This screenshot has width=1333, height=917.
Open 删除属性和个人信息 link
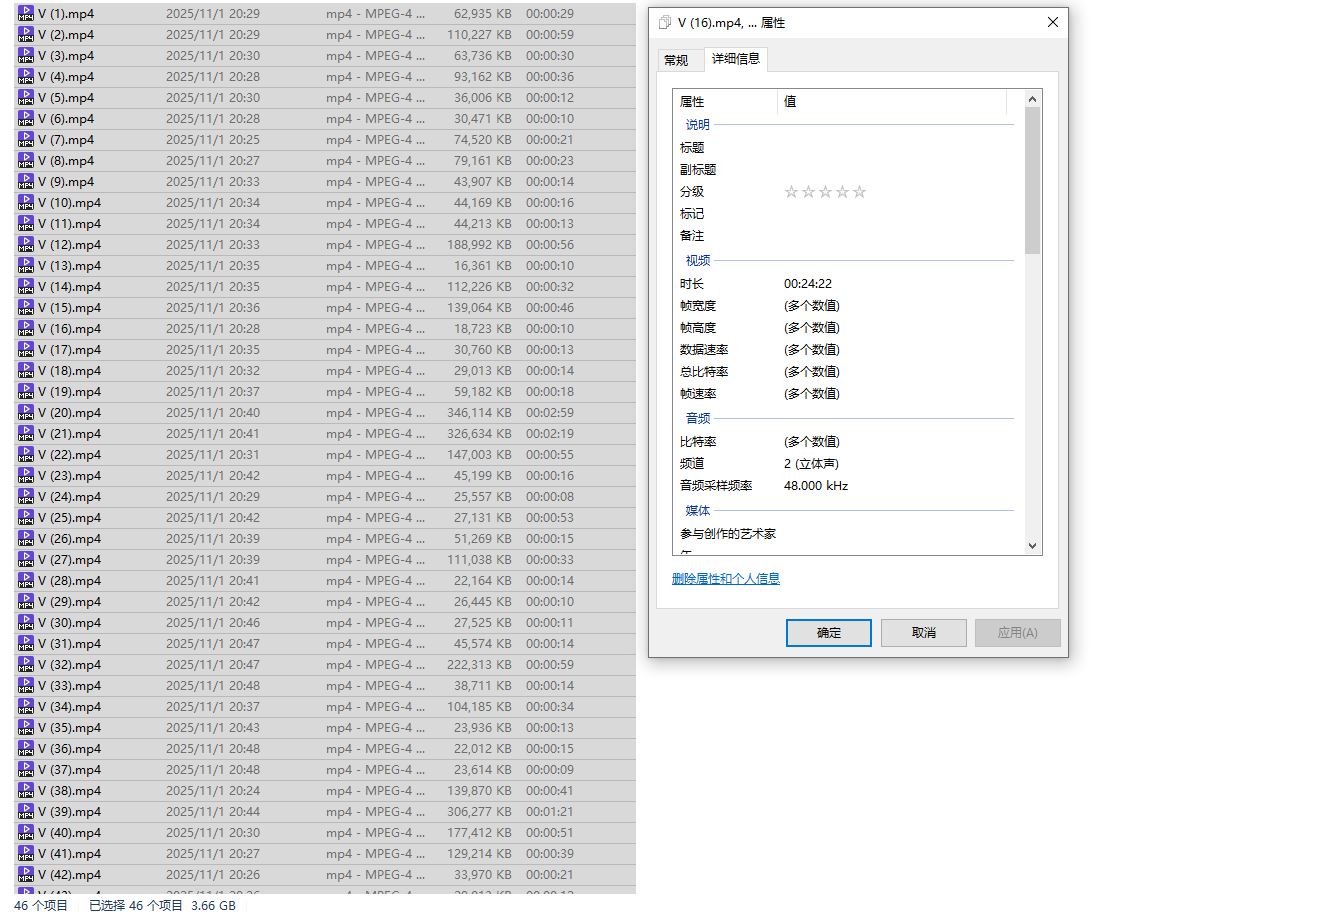[x=726, y=579]
